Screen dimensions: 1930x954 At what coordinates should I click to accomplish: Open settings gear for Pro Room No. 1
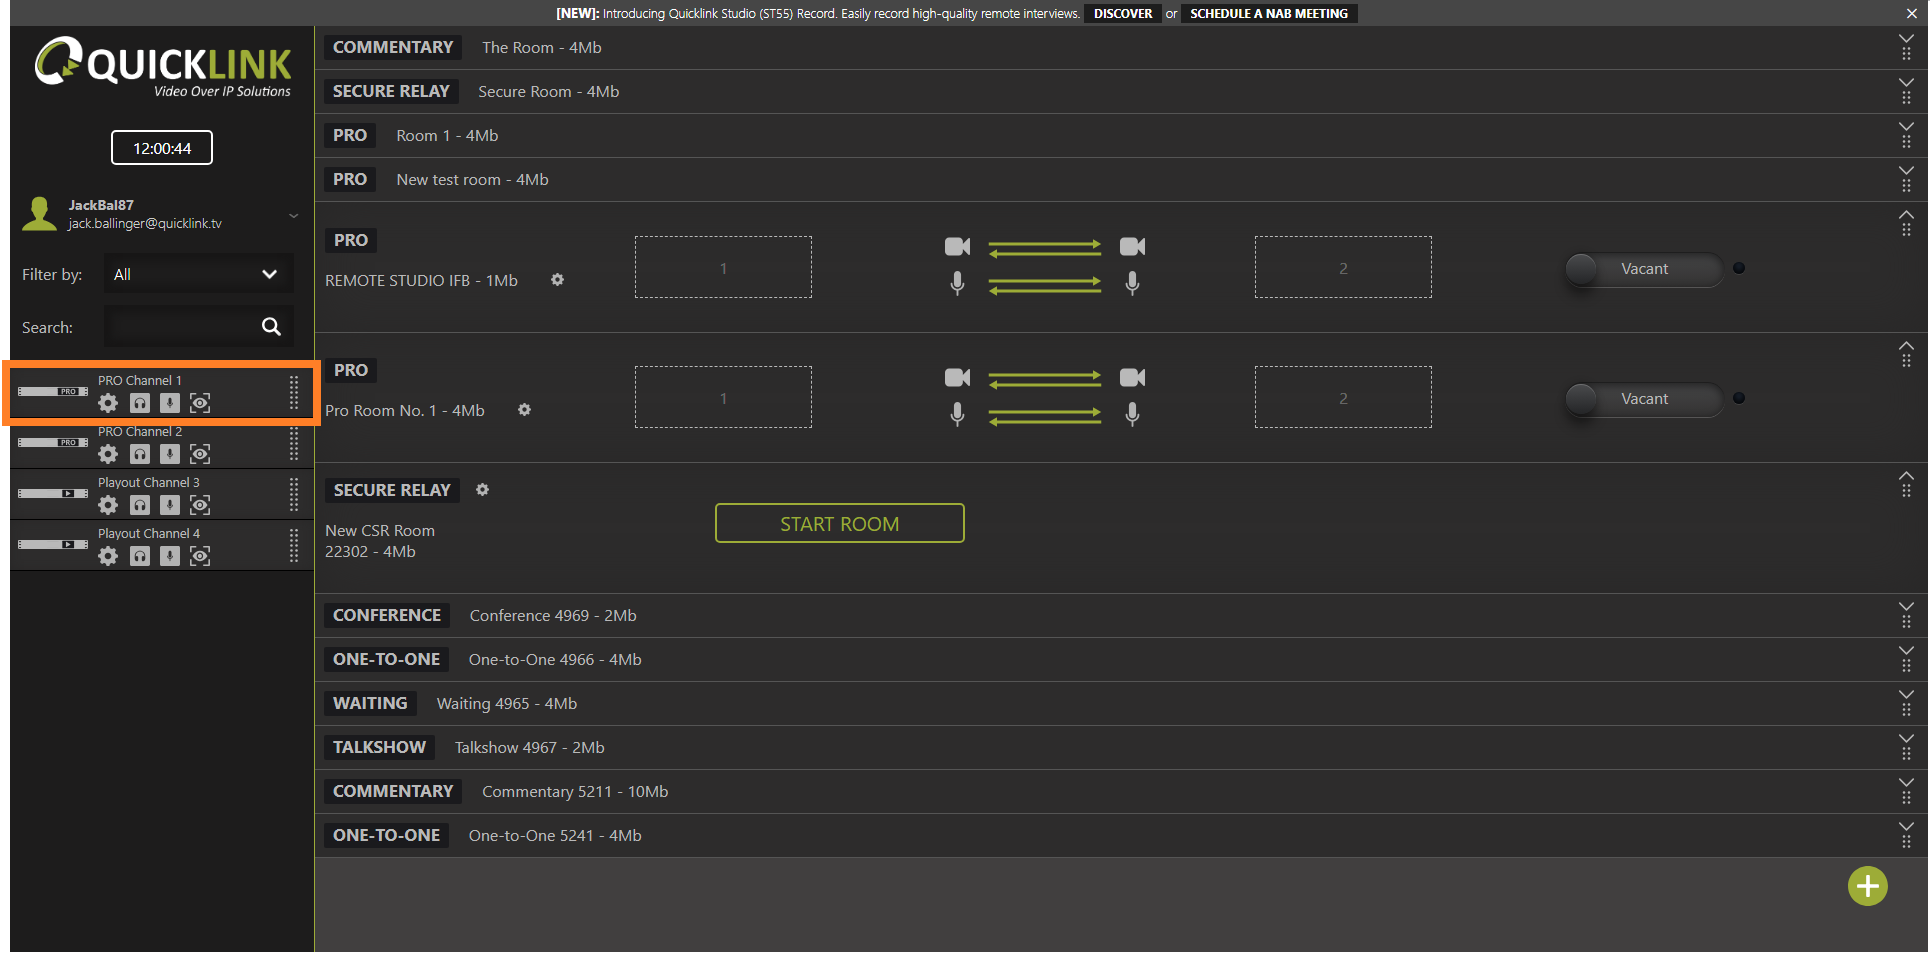pyautogui.click(x=524, y=410)
